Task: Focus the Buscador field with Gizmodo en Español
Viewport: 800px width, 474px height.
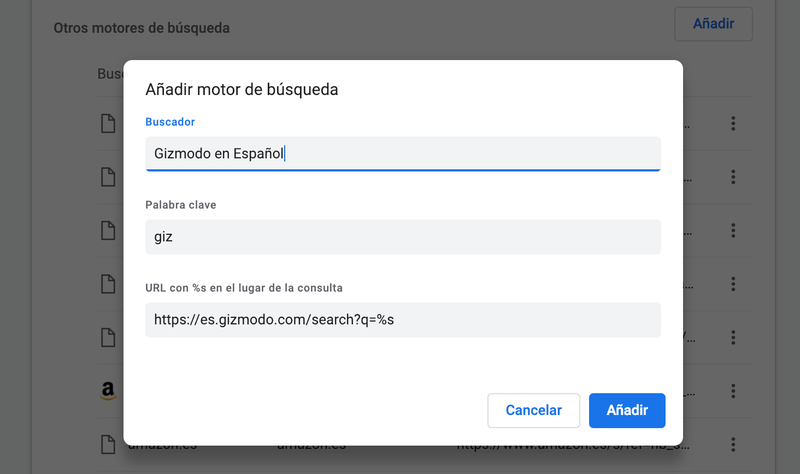Action: coord(403,154)
